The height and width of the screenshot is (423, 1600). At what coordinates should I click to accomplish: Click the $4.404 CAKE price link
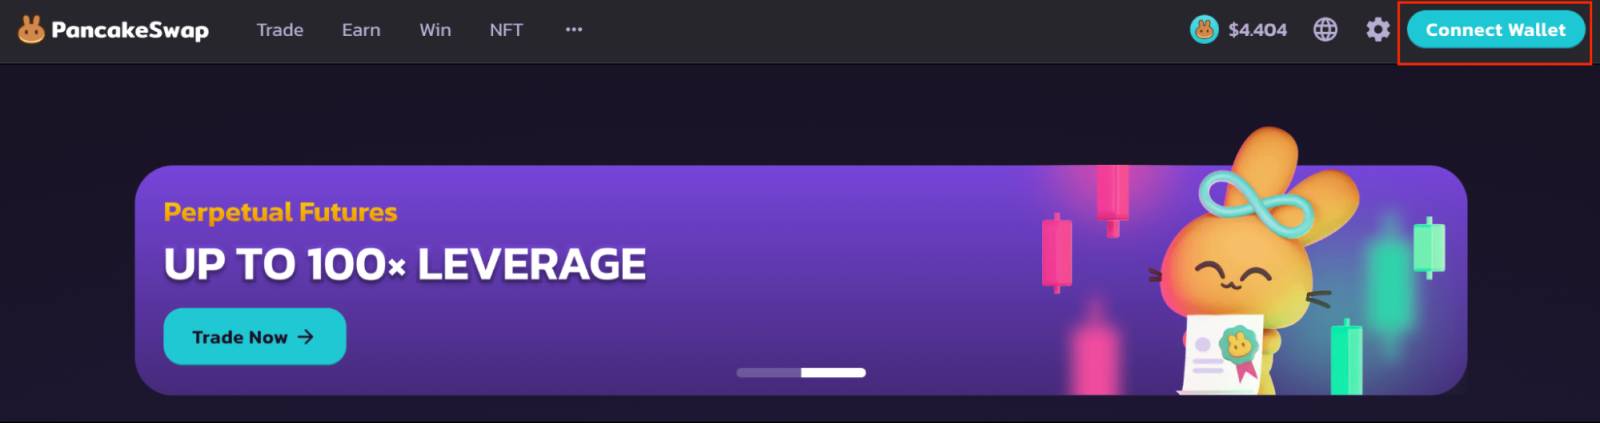(x=1258, y=30)
